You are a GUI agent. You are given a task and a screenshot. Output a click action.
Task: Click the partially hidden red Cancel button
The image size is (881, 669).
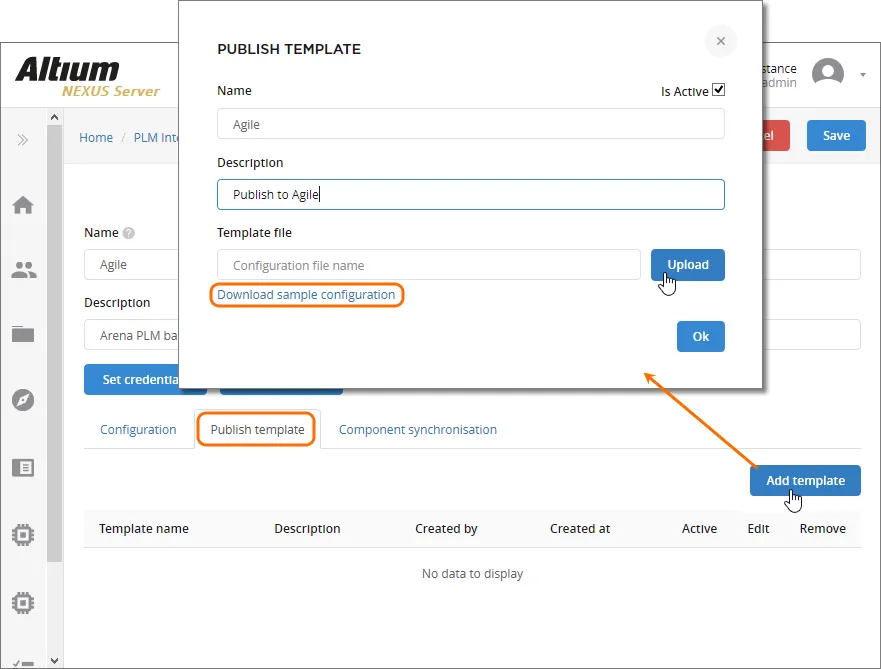coord(776,135)
